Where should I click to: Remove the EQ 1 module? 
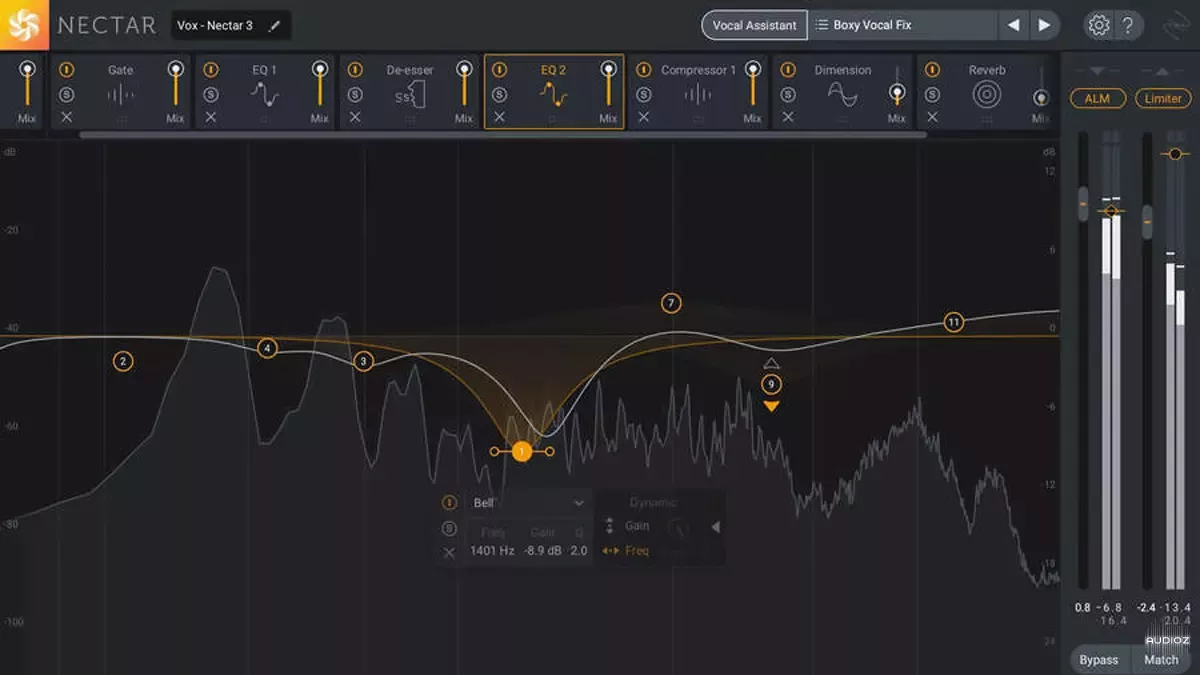(211, 117)
